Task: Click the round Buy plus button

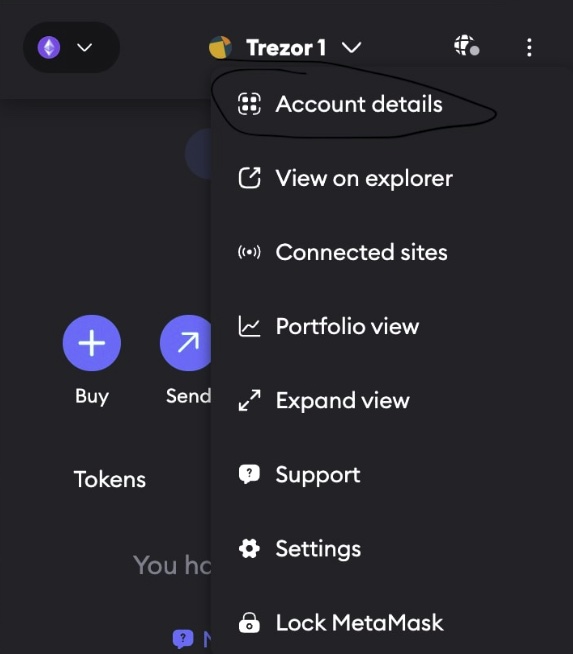Action: click(92, 343)
